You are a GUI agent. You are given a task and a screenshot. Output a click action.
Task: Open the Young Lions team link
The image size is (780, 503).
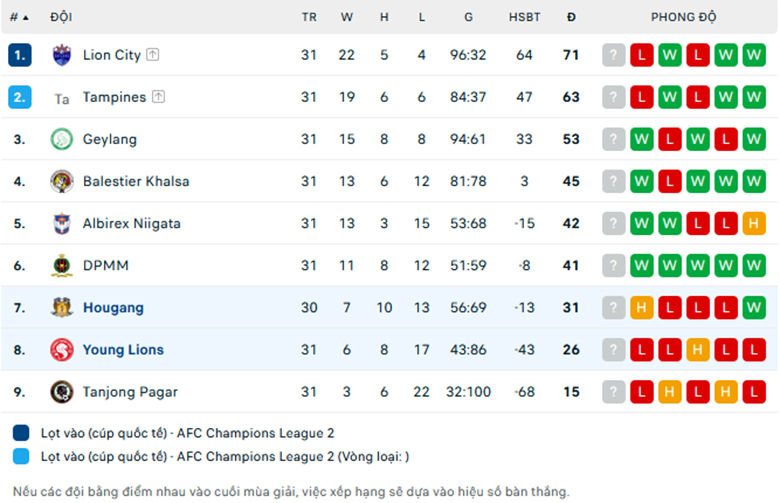coord(123,350)
